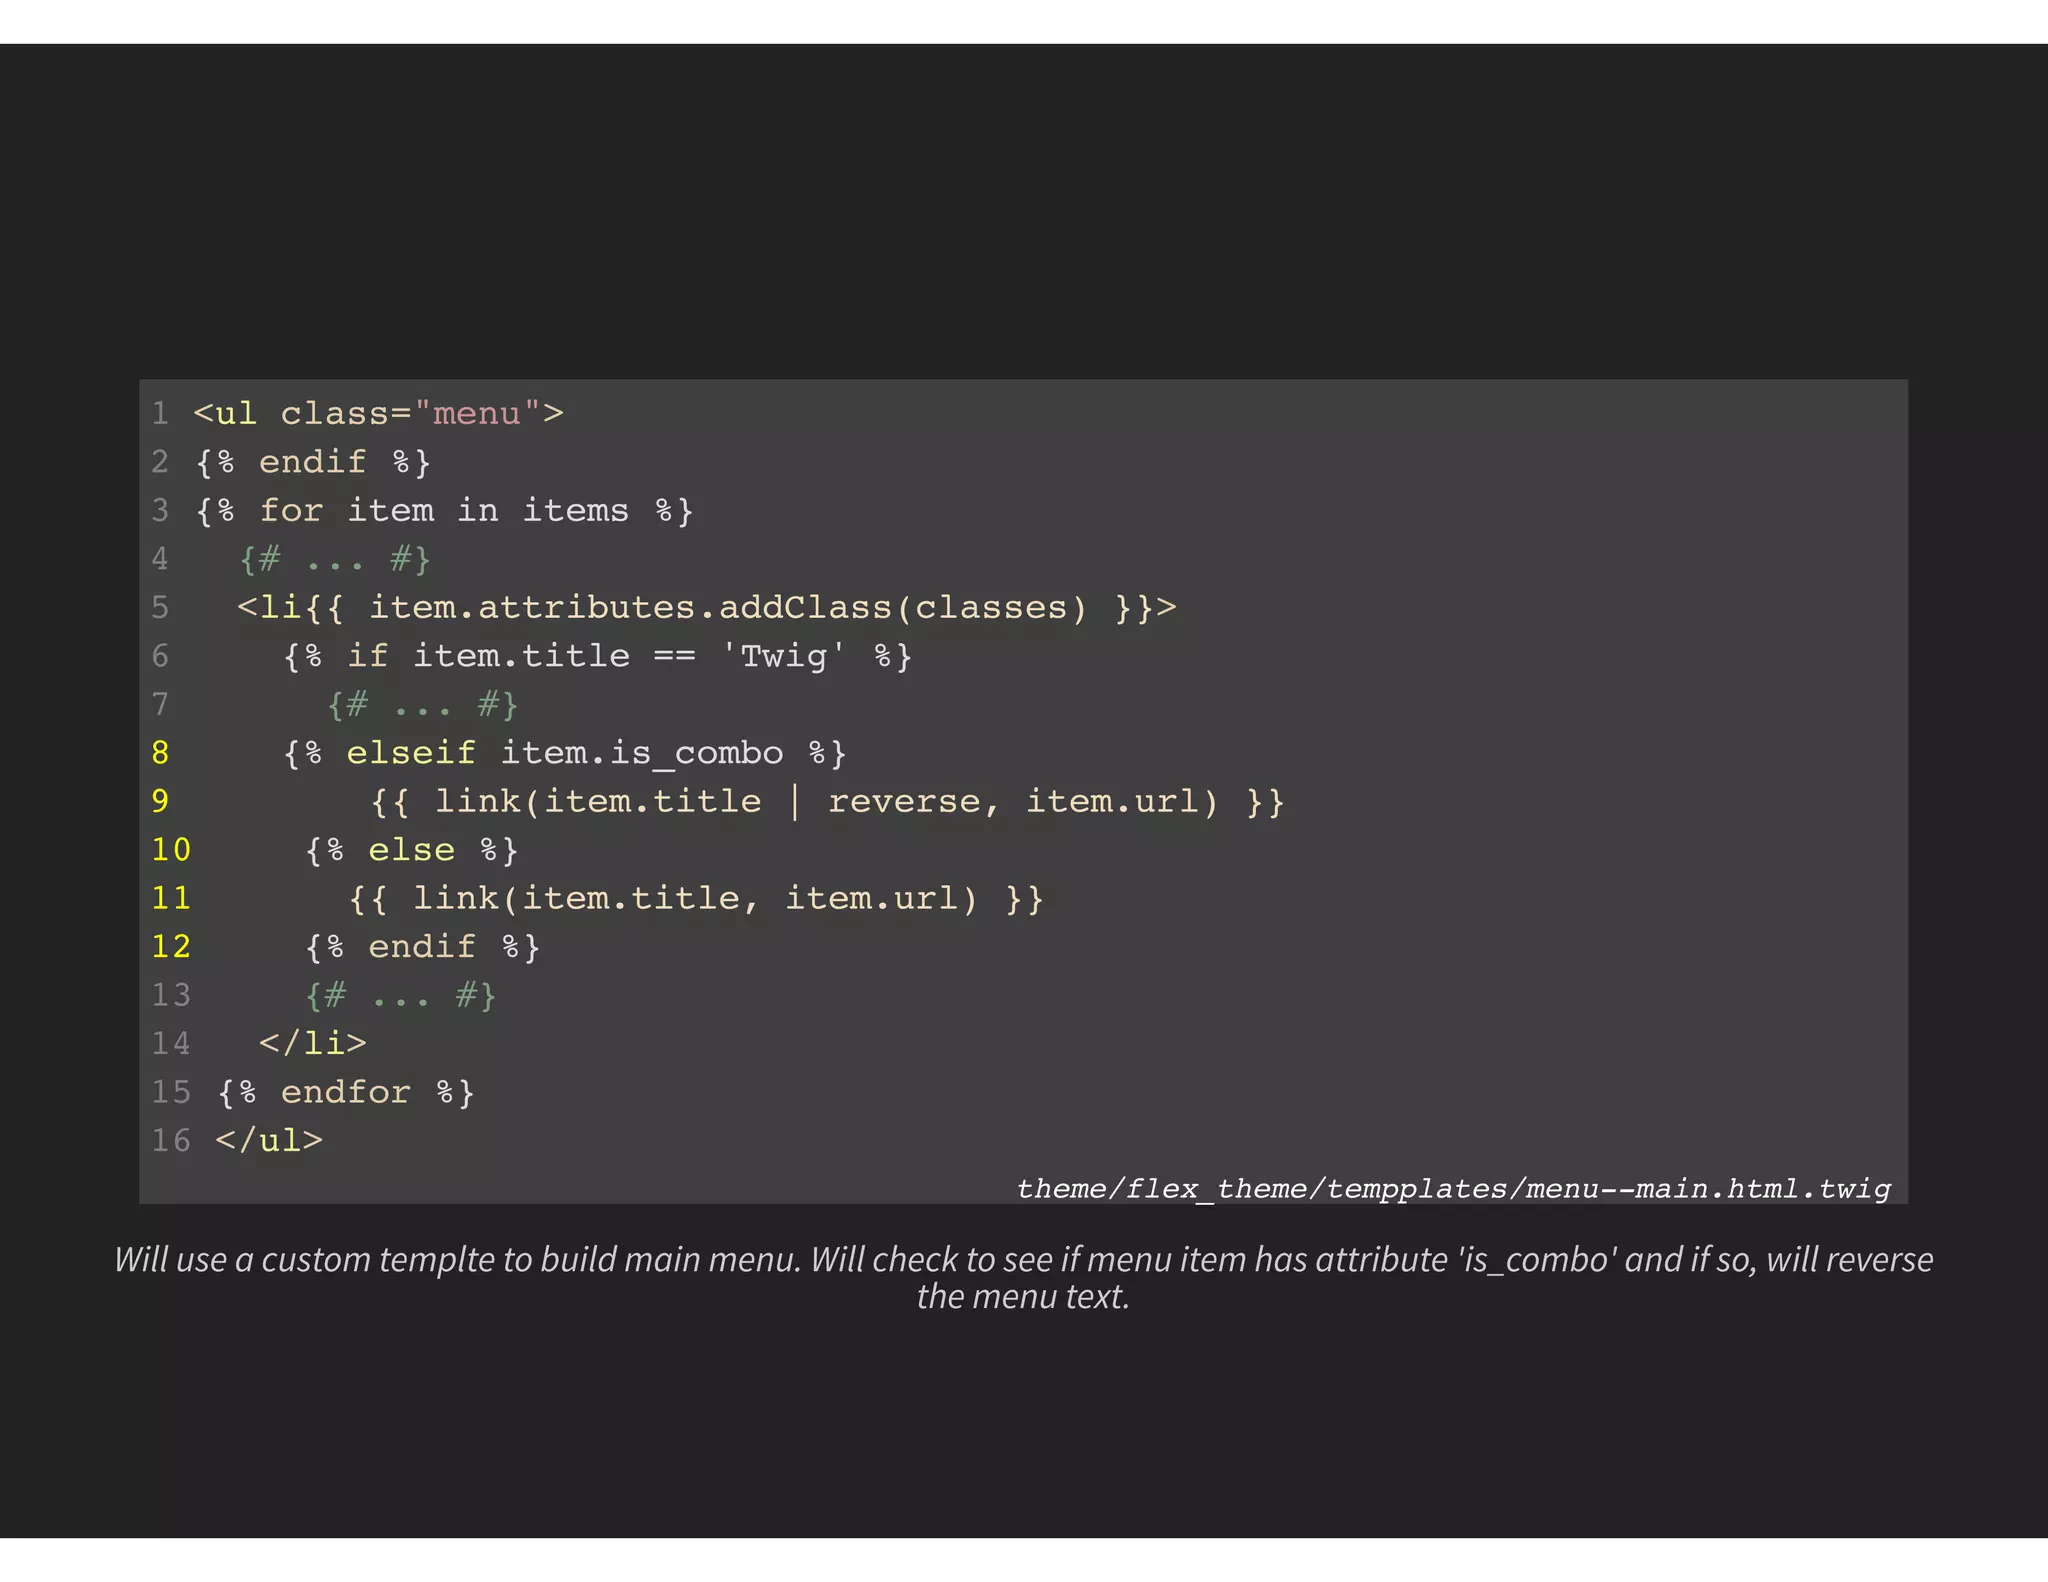Click the line '{% elseif item.is_combo %}'

point(564,752)
